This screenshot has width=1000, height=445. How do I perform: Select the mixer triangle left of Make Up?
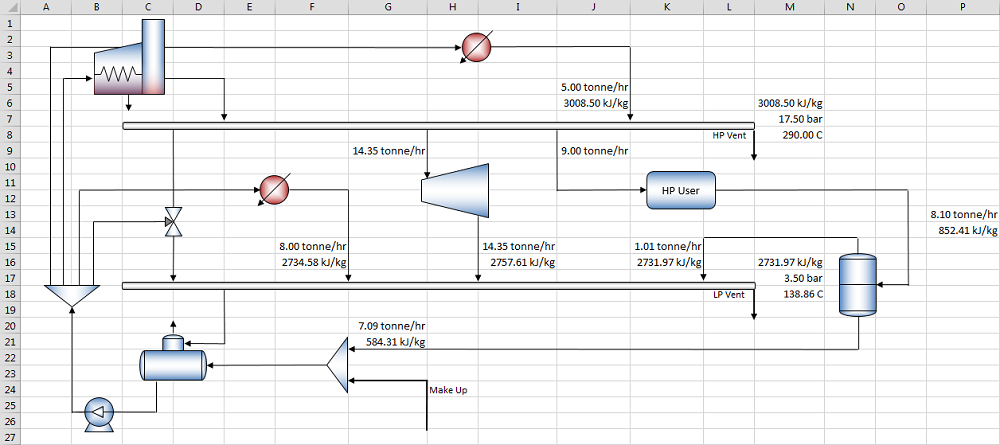point(337,365)
